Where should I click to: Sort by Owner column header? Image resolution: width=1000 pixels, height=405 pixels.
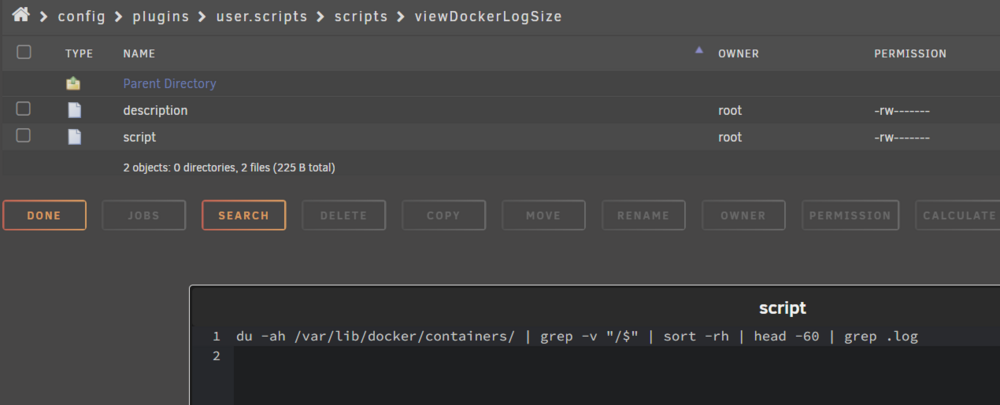point(739,54)
